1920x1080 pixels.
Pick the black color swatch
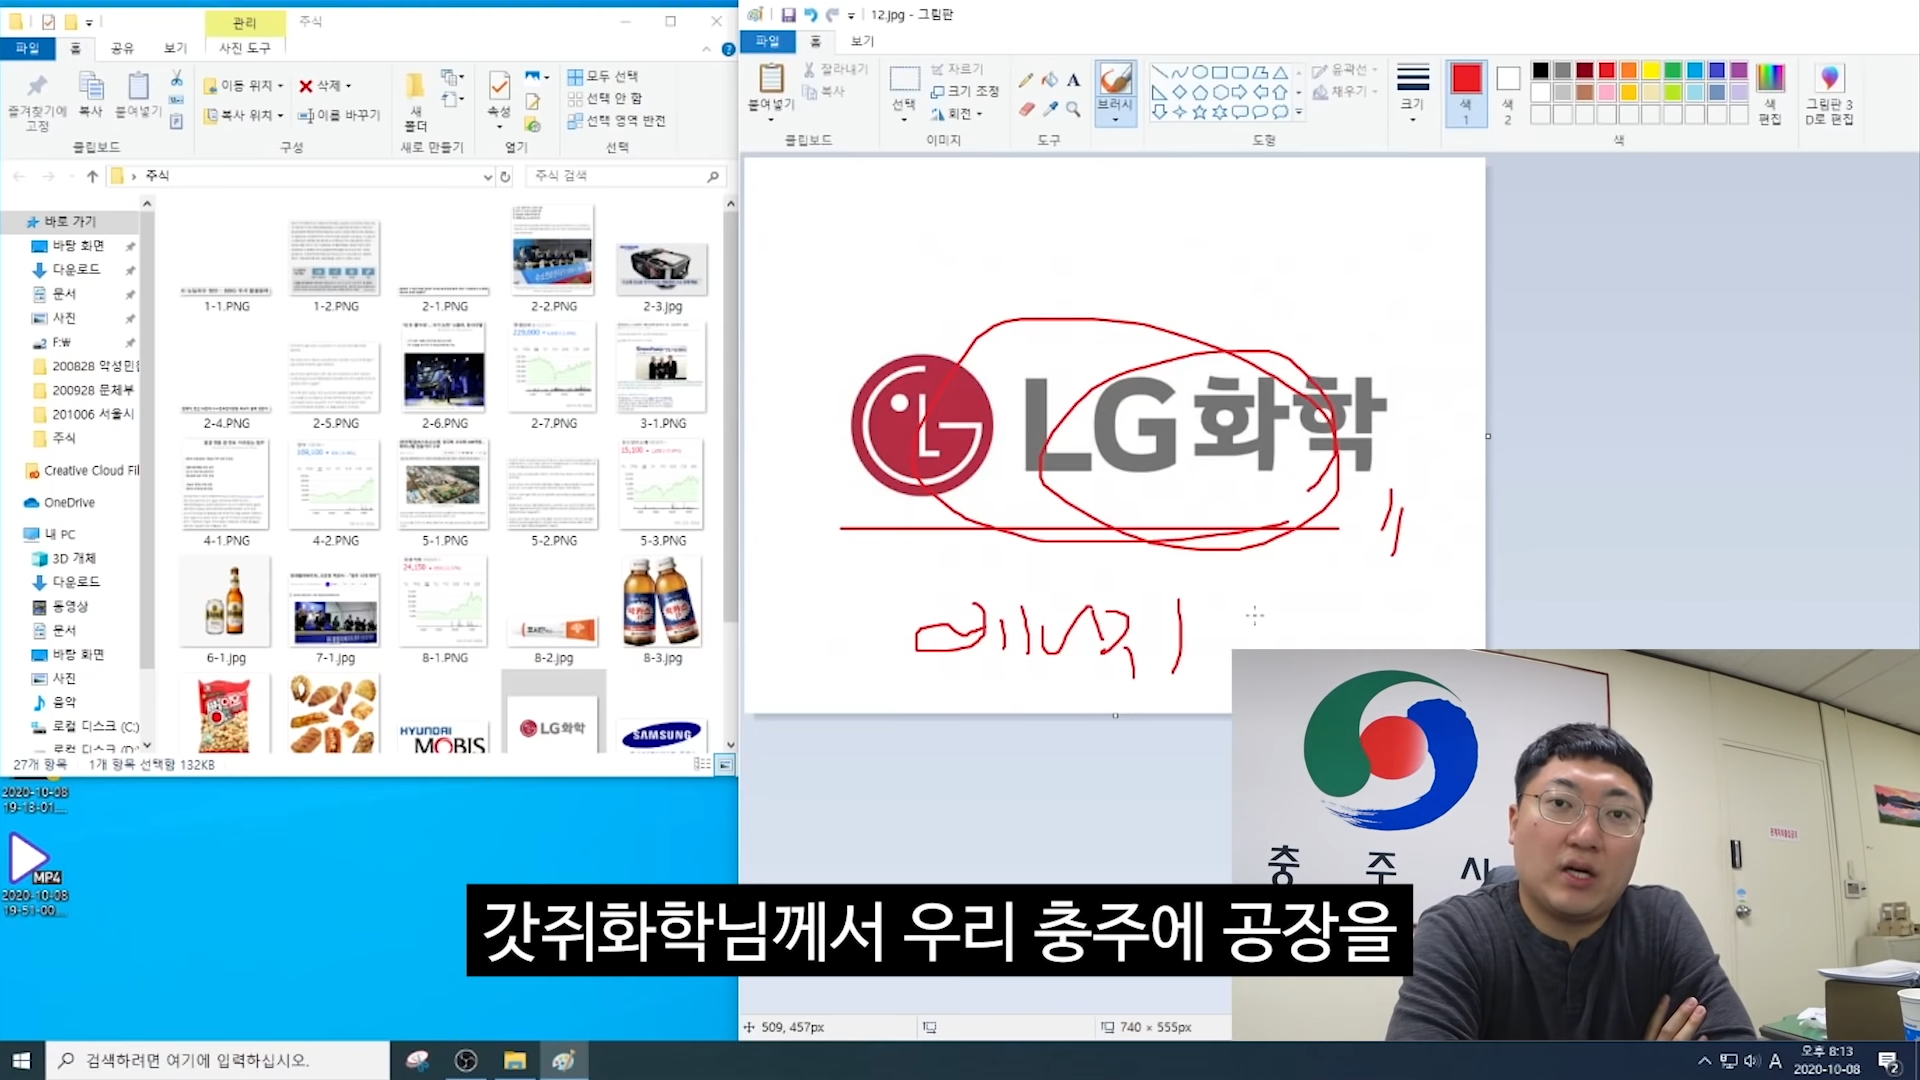click(x=1540, y=70)
